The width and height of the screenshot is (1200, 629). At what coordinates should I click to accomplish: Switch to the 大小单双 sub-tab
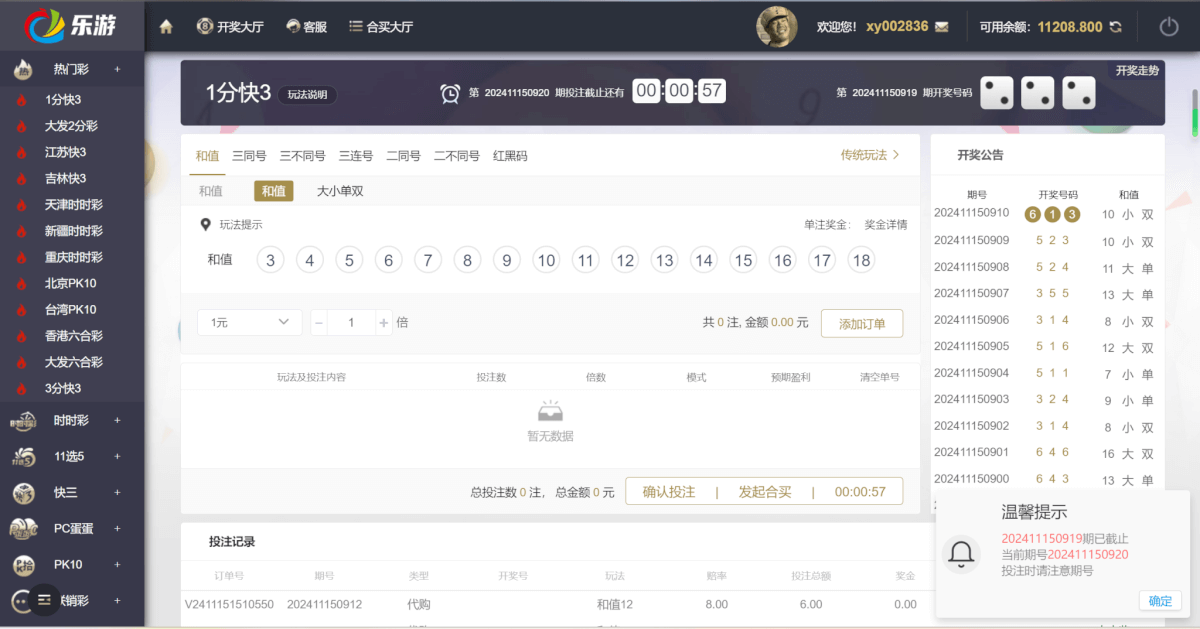[x=340, y=191]
